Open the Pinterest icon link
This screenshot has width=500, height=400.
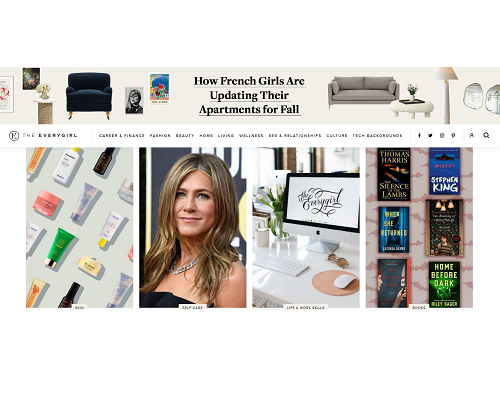point(453,135)
